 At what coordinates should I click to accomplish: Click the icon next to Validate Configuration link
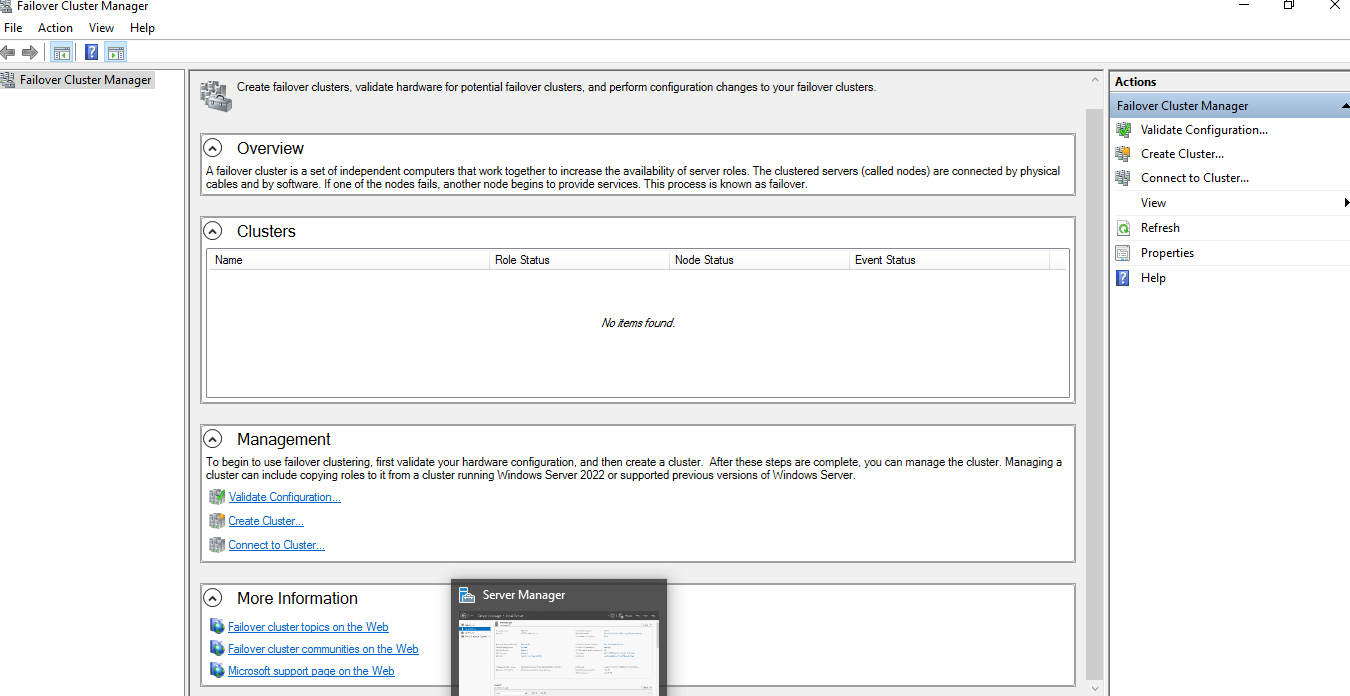point(217,497)
